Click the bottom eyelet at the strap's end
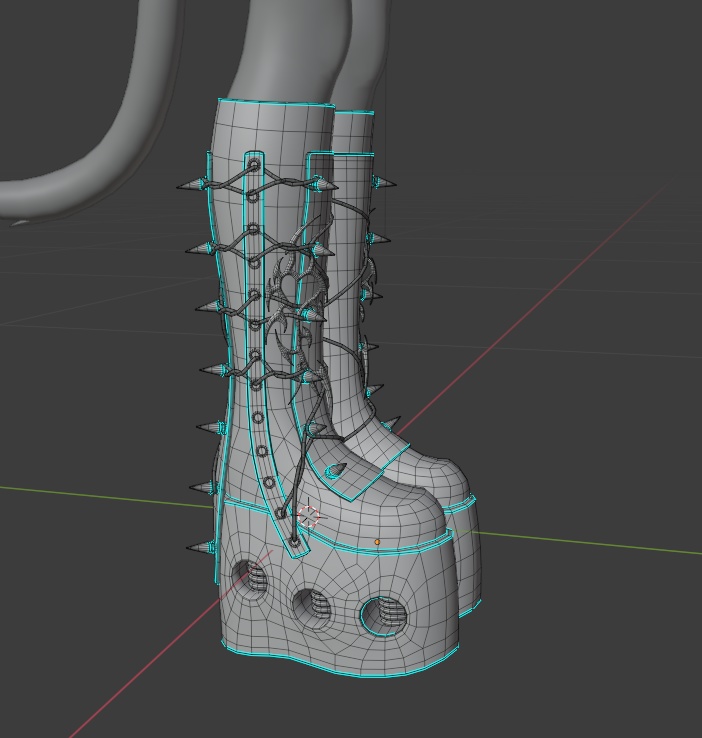702x738 pixels. pyautogui.click(x=295, y=543)
